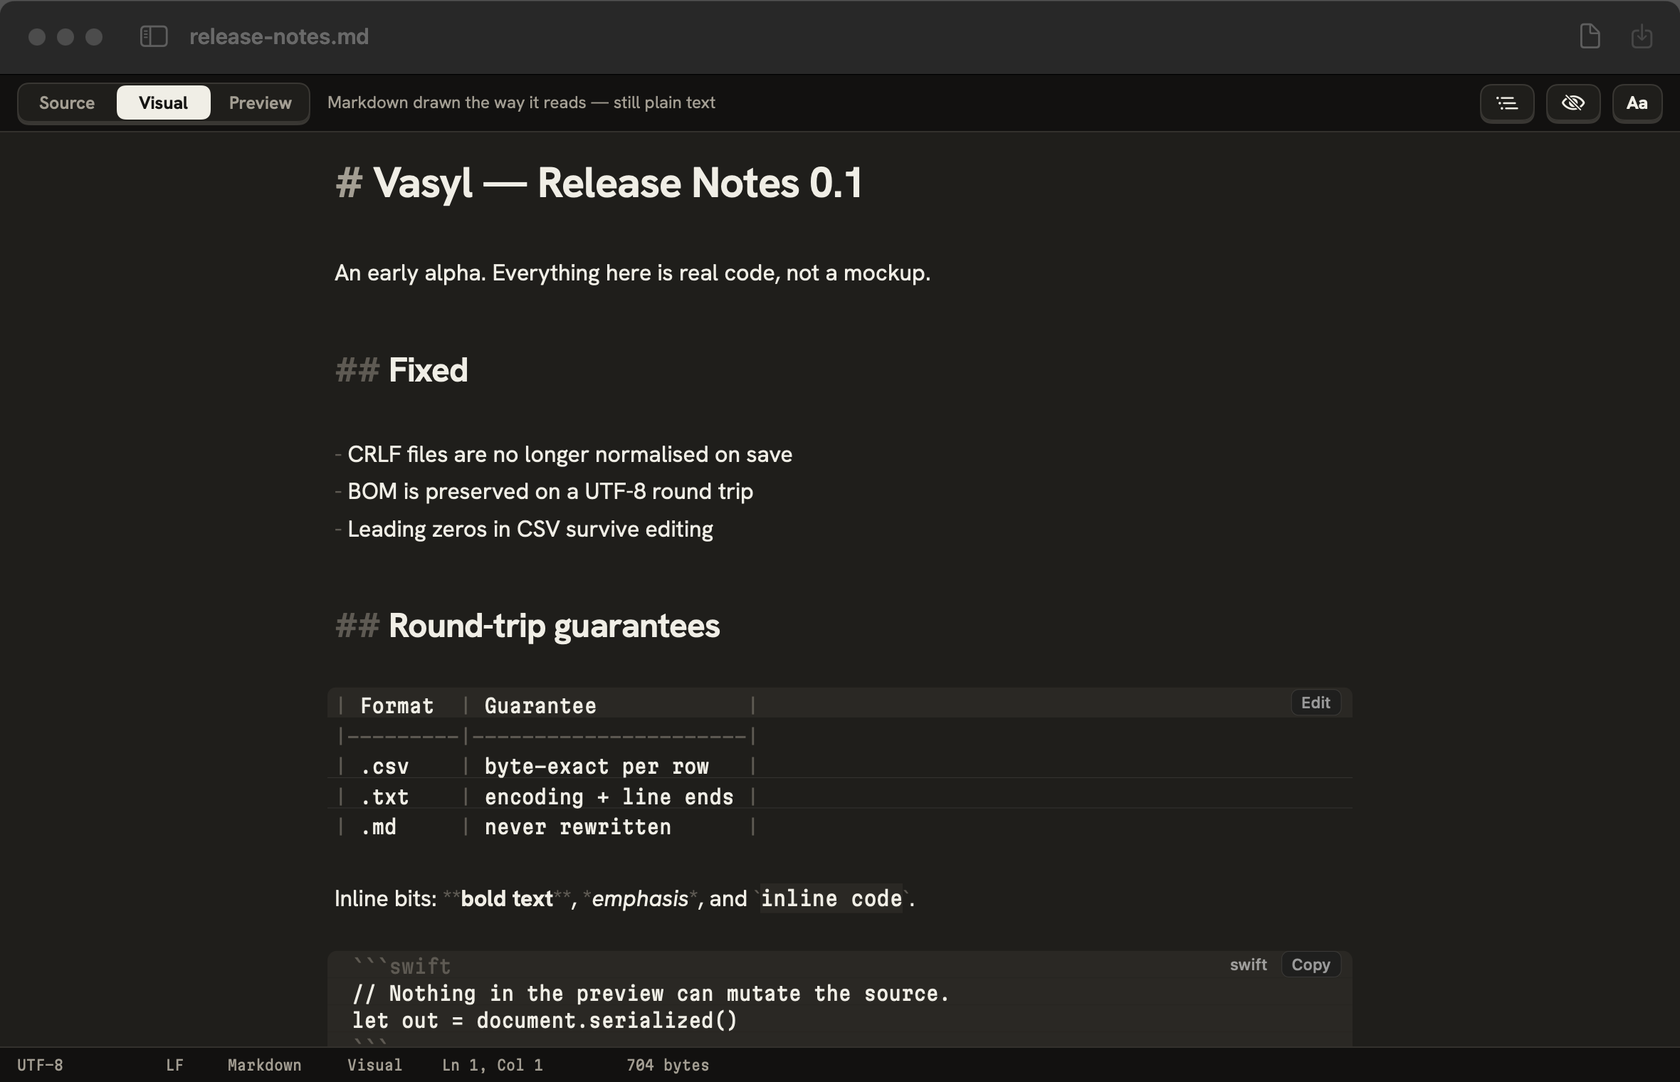This screenshot has width=1680, height=1082.
Task: Click 'An early alpha' intro paragraph
Action: coord(632,273)
